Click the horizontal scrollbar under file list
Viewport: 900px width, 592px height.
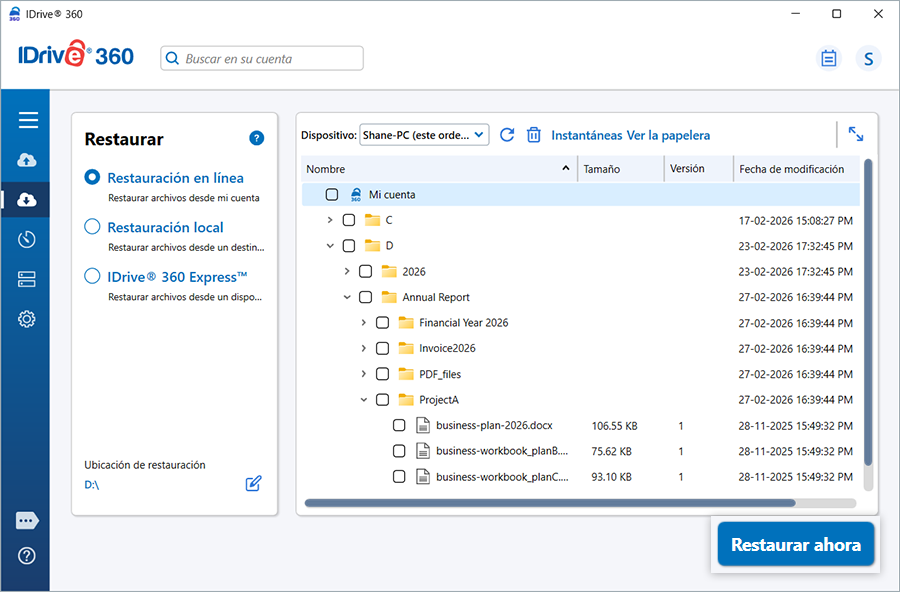[550, 503]
